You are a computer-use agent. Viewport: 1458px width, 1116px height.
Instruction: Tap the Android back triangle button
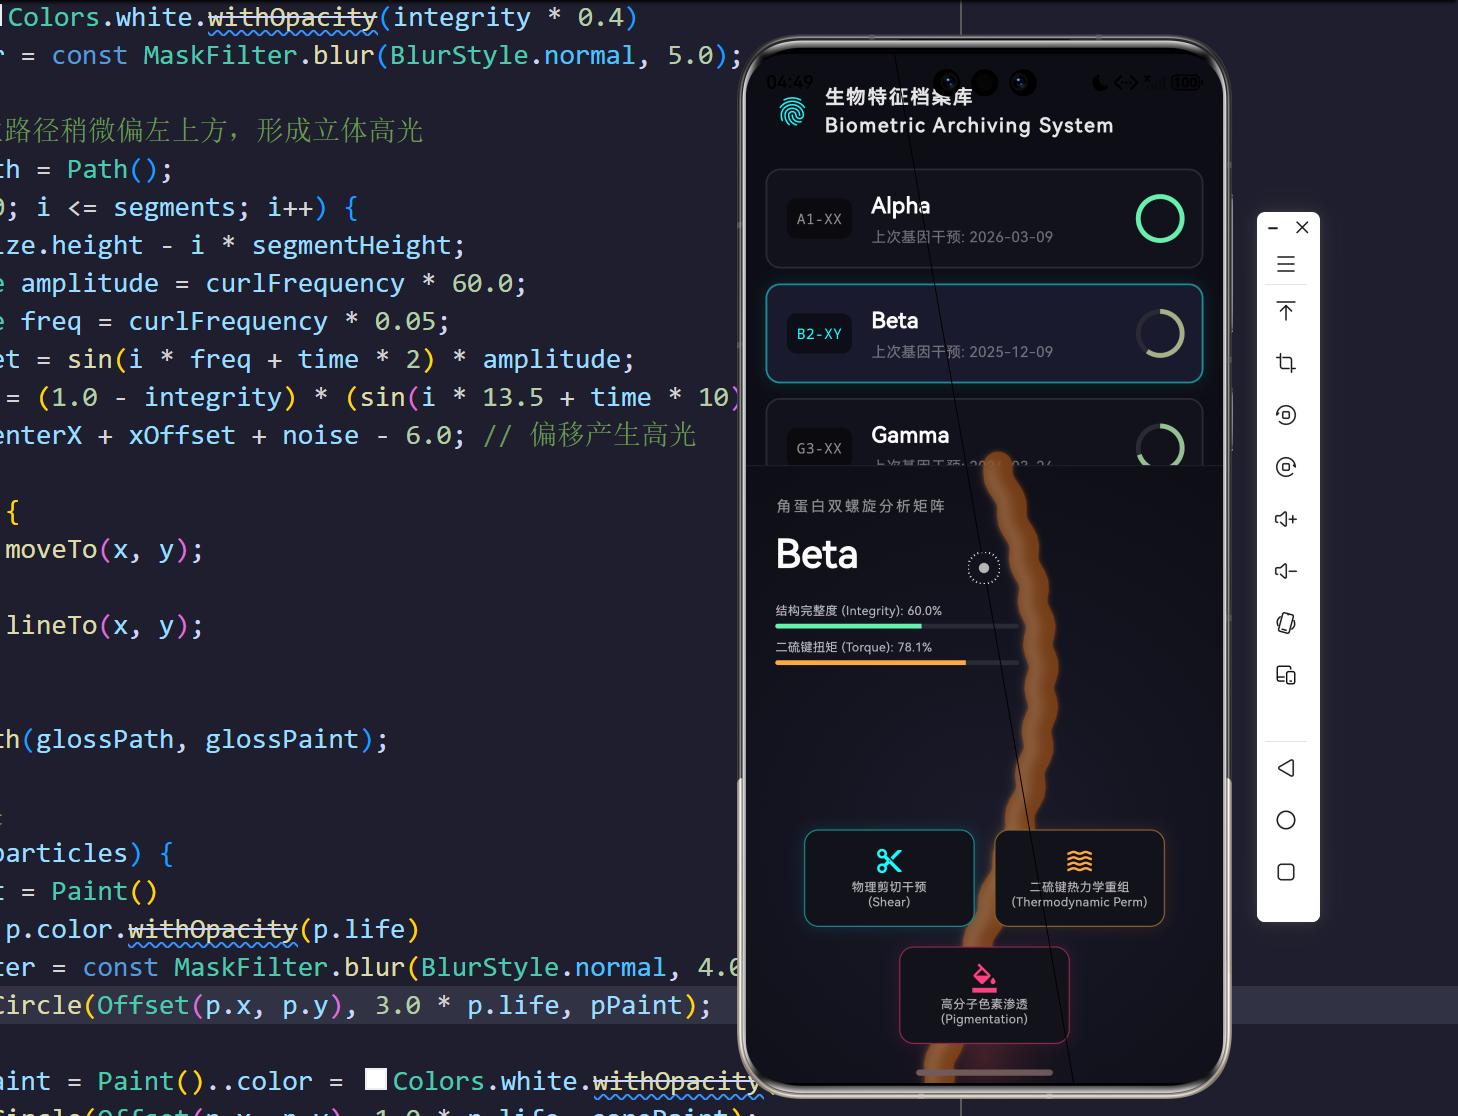[1286, 768]
